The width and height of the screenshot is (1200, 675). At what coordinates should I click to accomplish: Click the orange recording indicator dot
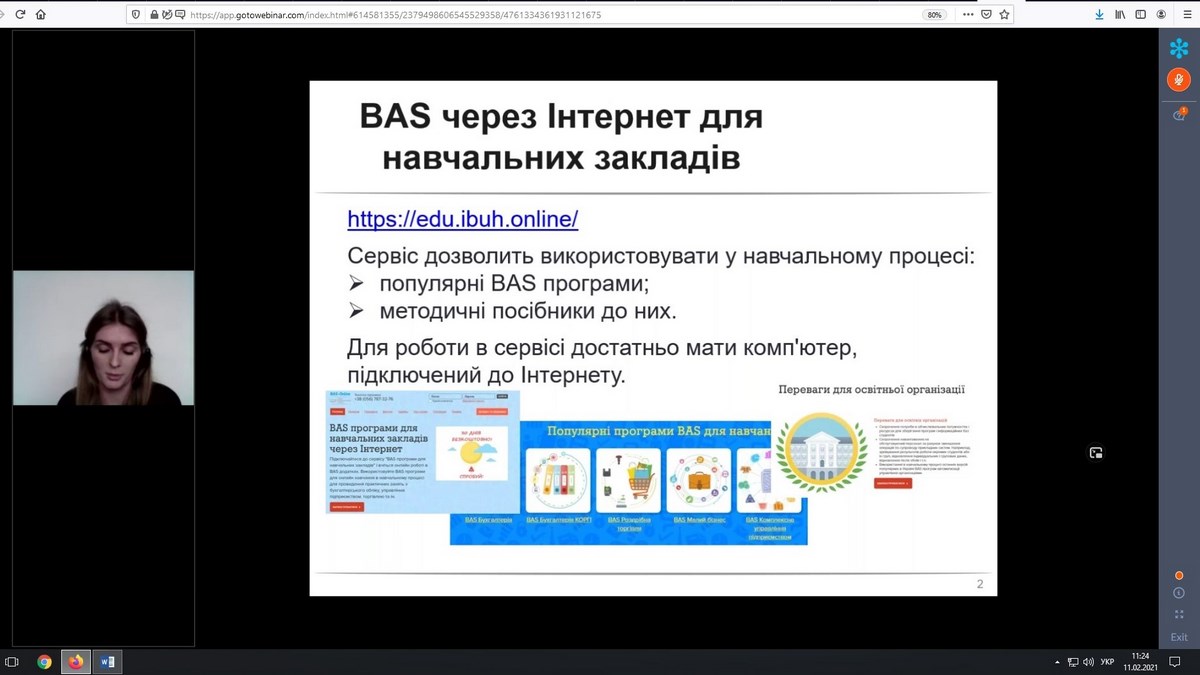click(1179, 575)
